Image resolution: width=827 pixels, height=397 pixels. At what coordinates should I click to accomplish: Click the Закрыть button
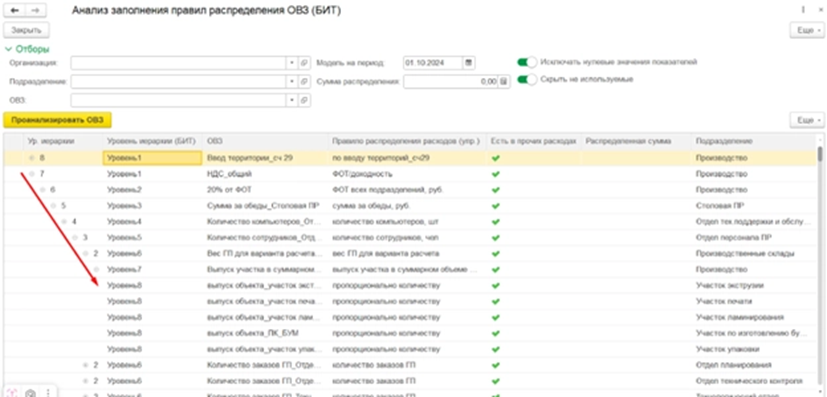pyautogui.click(x=26, y=31)
